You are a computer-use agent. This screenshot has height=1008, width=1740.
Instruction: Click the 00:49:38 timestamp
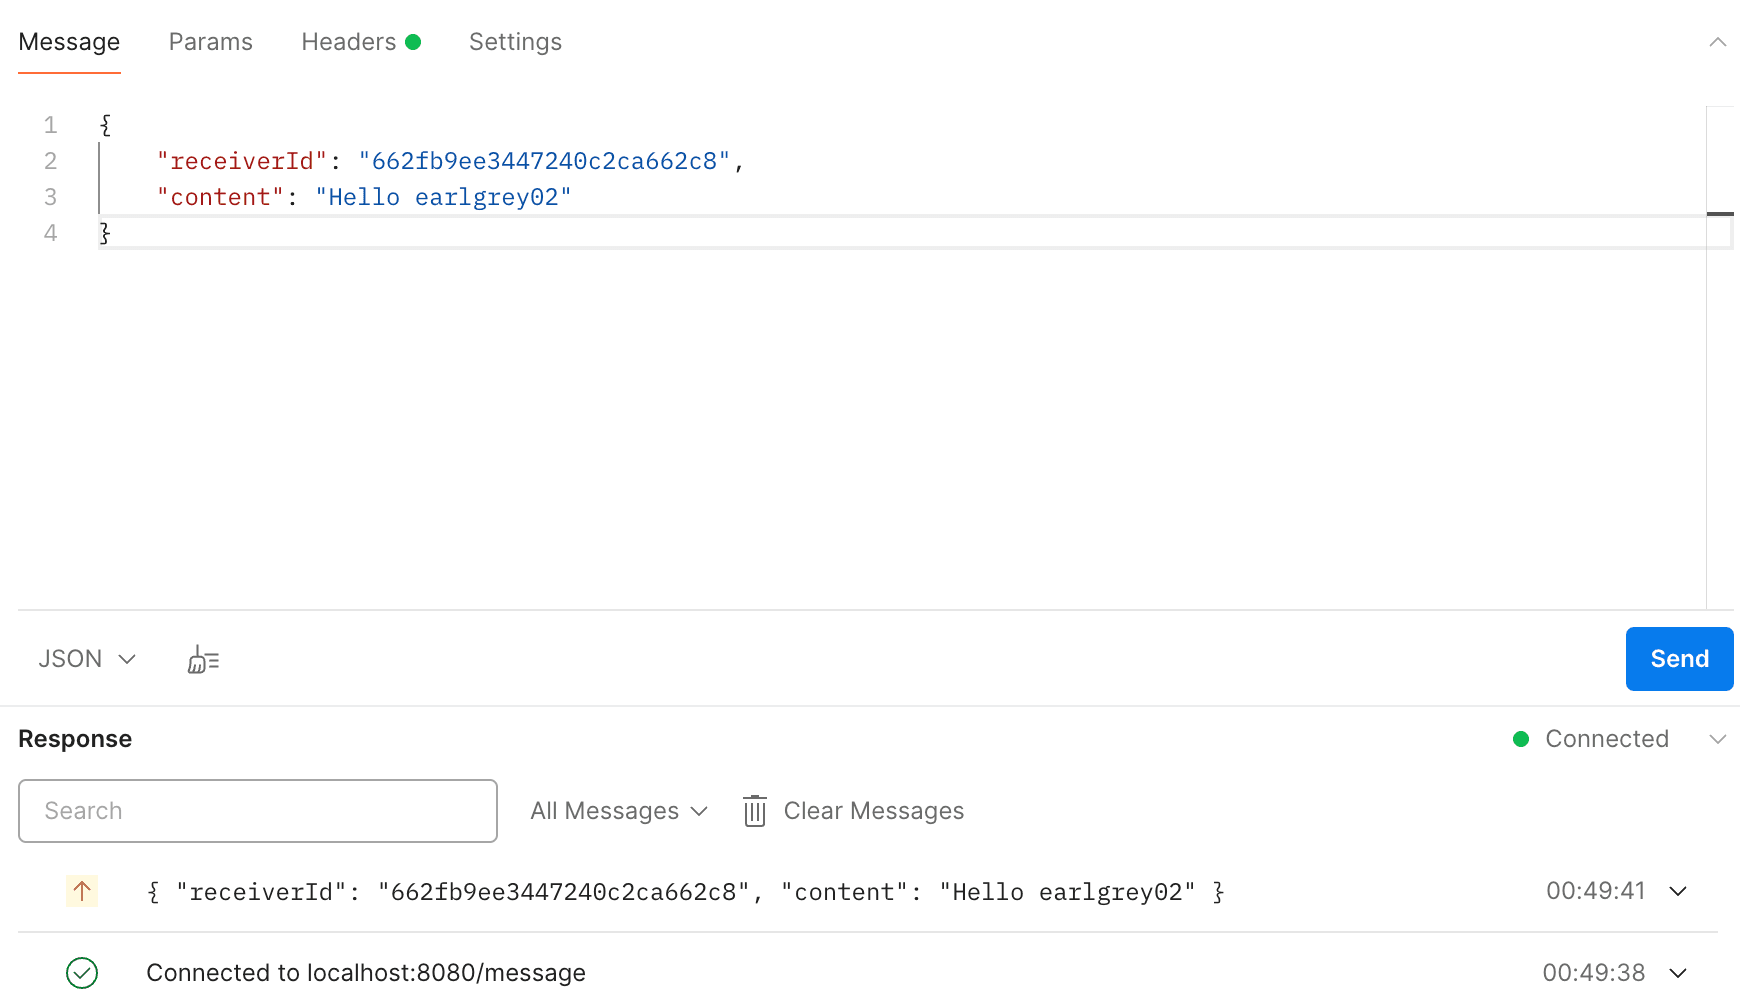tap(1594, 973)
